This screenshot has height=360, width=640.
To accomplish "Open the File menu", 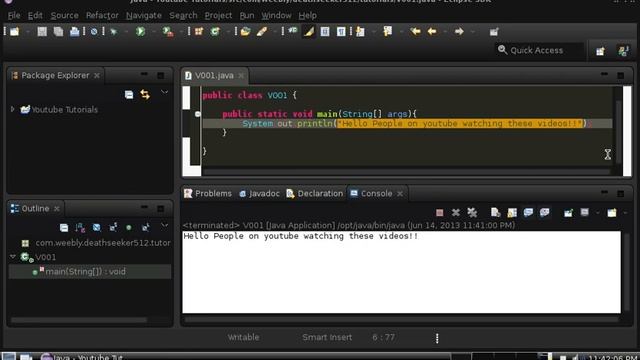I will point(14,16).
